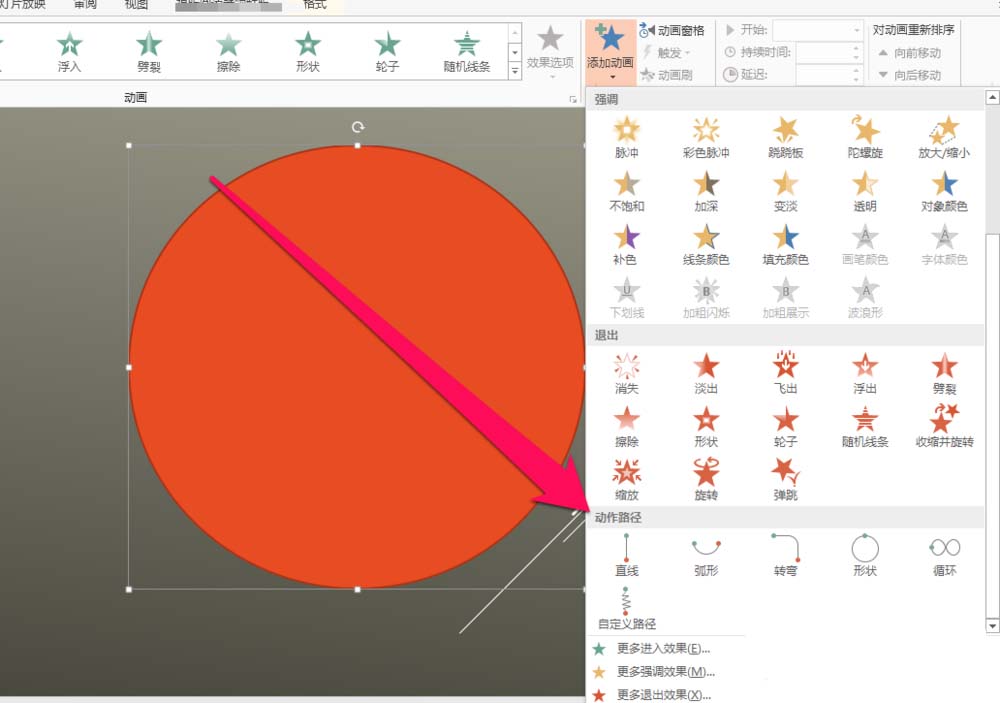1000x703 pixels.
Task: Select the 填充颜色 emphasis effect
Action: point(786,244)
